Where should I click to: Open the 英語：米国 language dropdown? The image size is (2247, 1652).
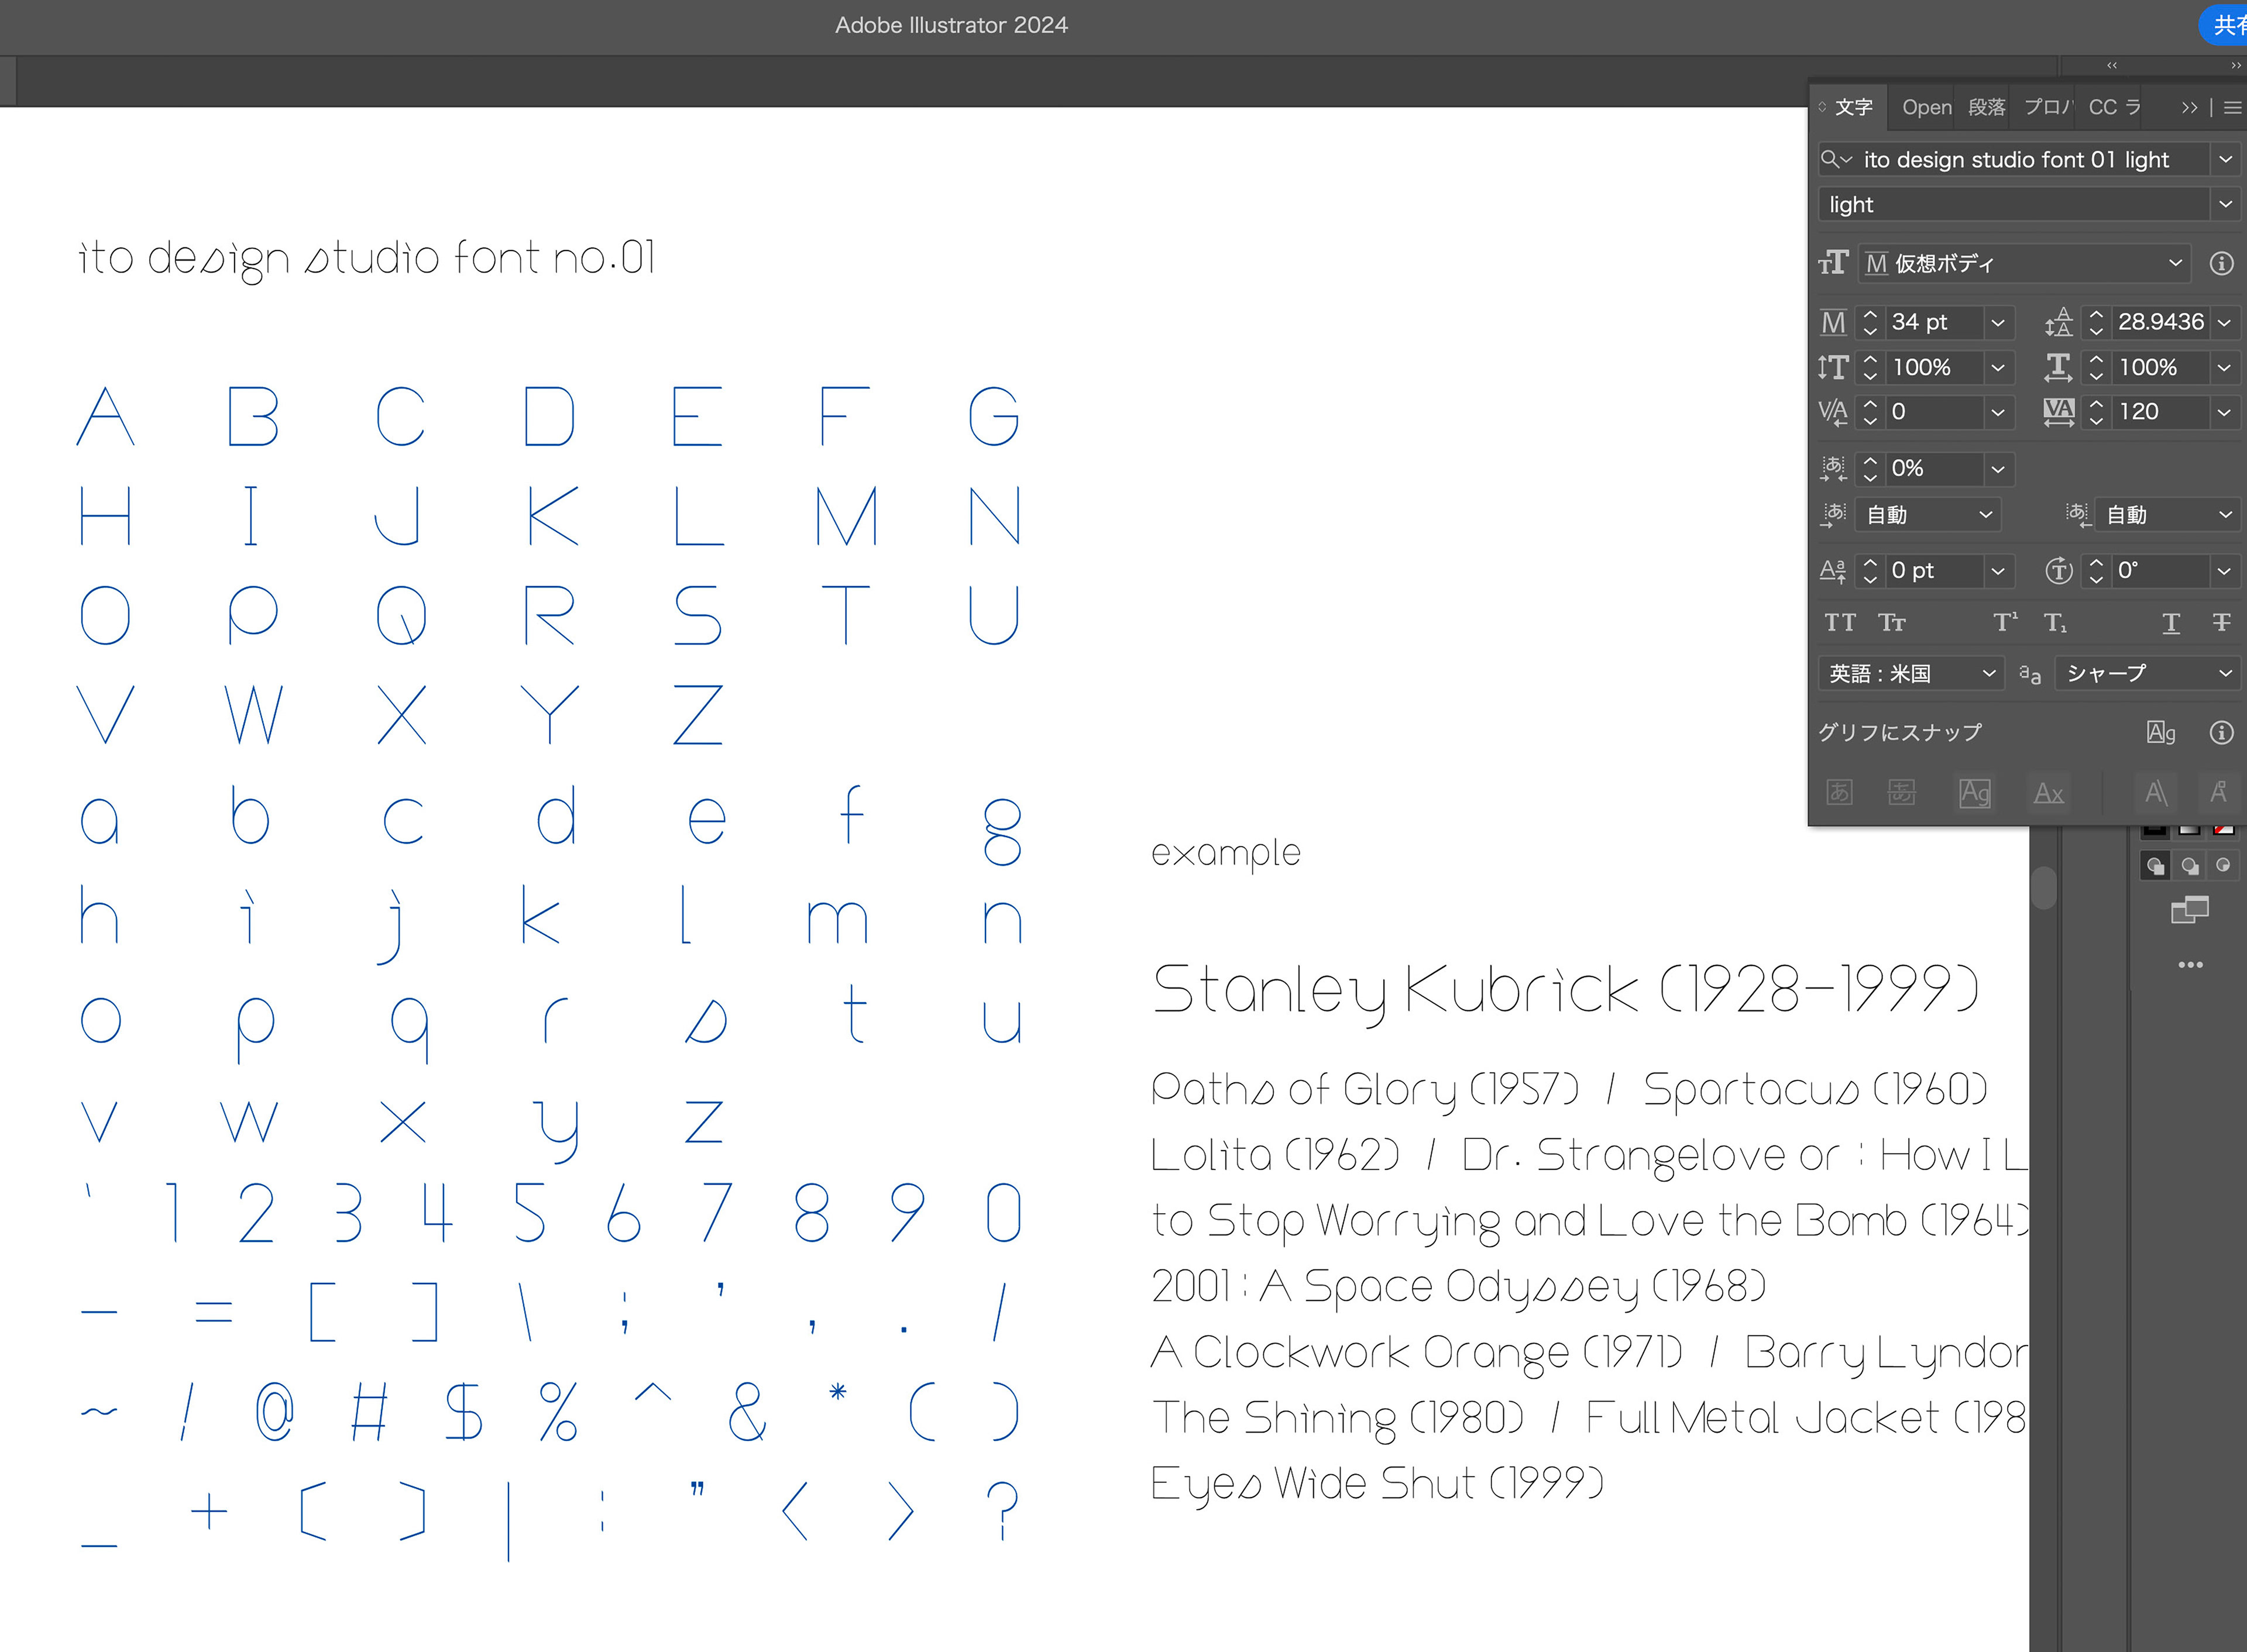coord(1909,673)
